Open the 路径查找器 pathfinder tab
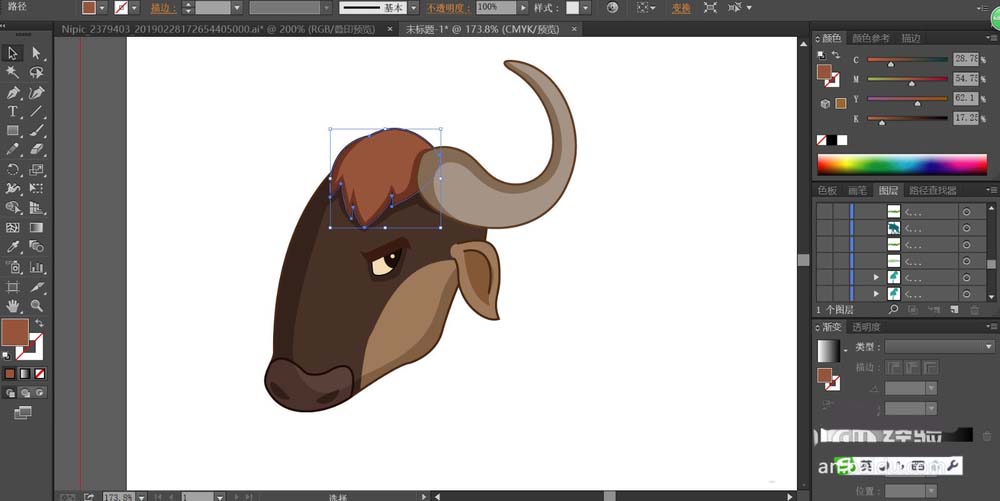 tap(933, 190)
